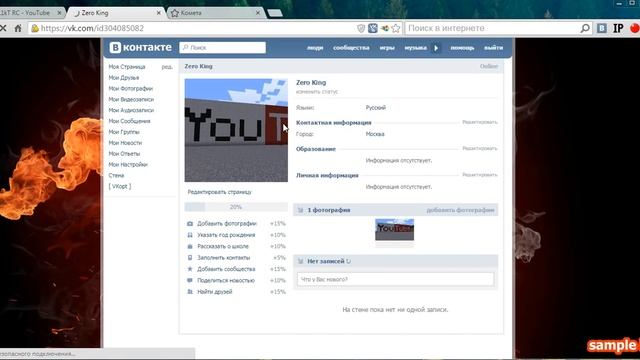Open люди in the VK header menu

click(x=315, y=48)
